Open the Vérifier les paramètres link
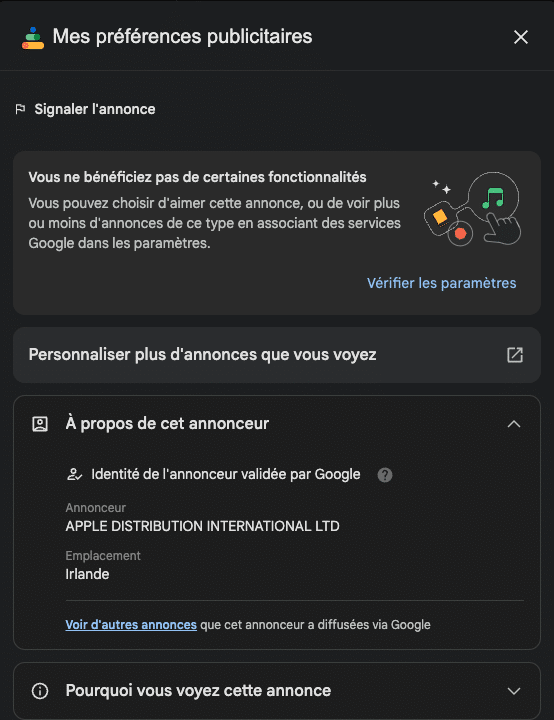Image resolution: width=554 pixels, height=720 pixels. click(441, 283)
